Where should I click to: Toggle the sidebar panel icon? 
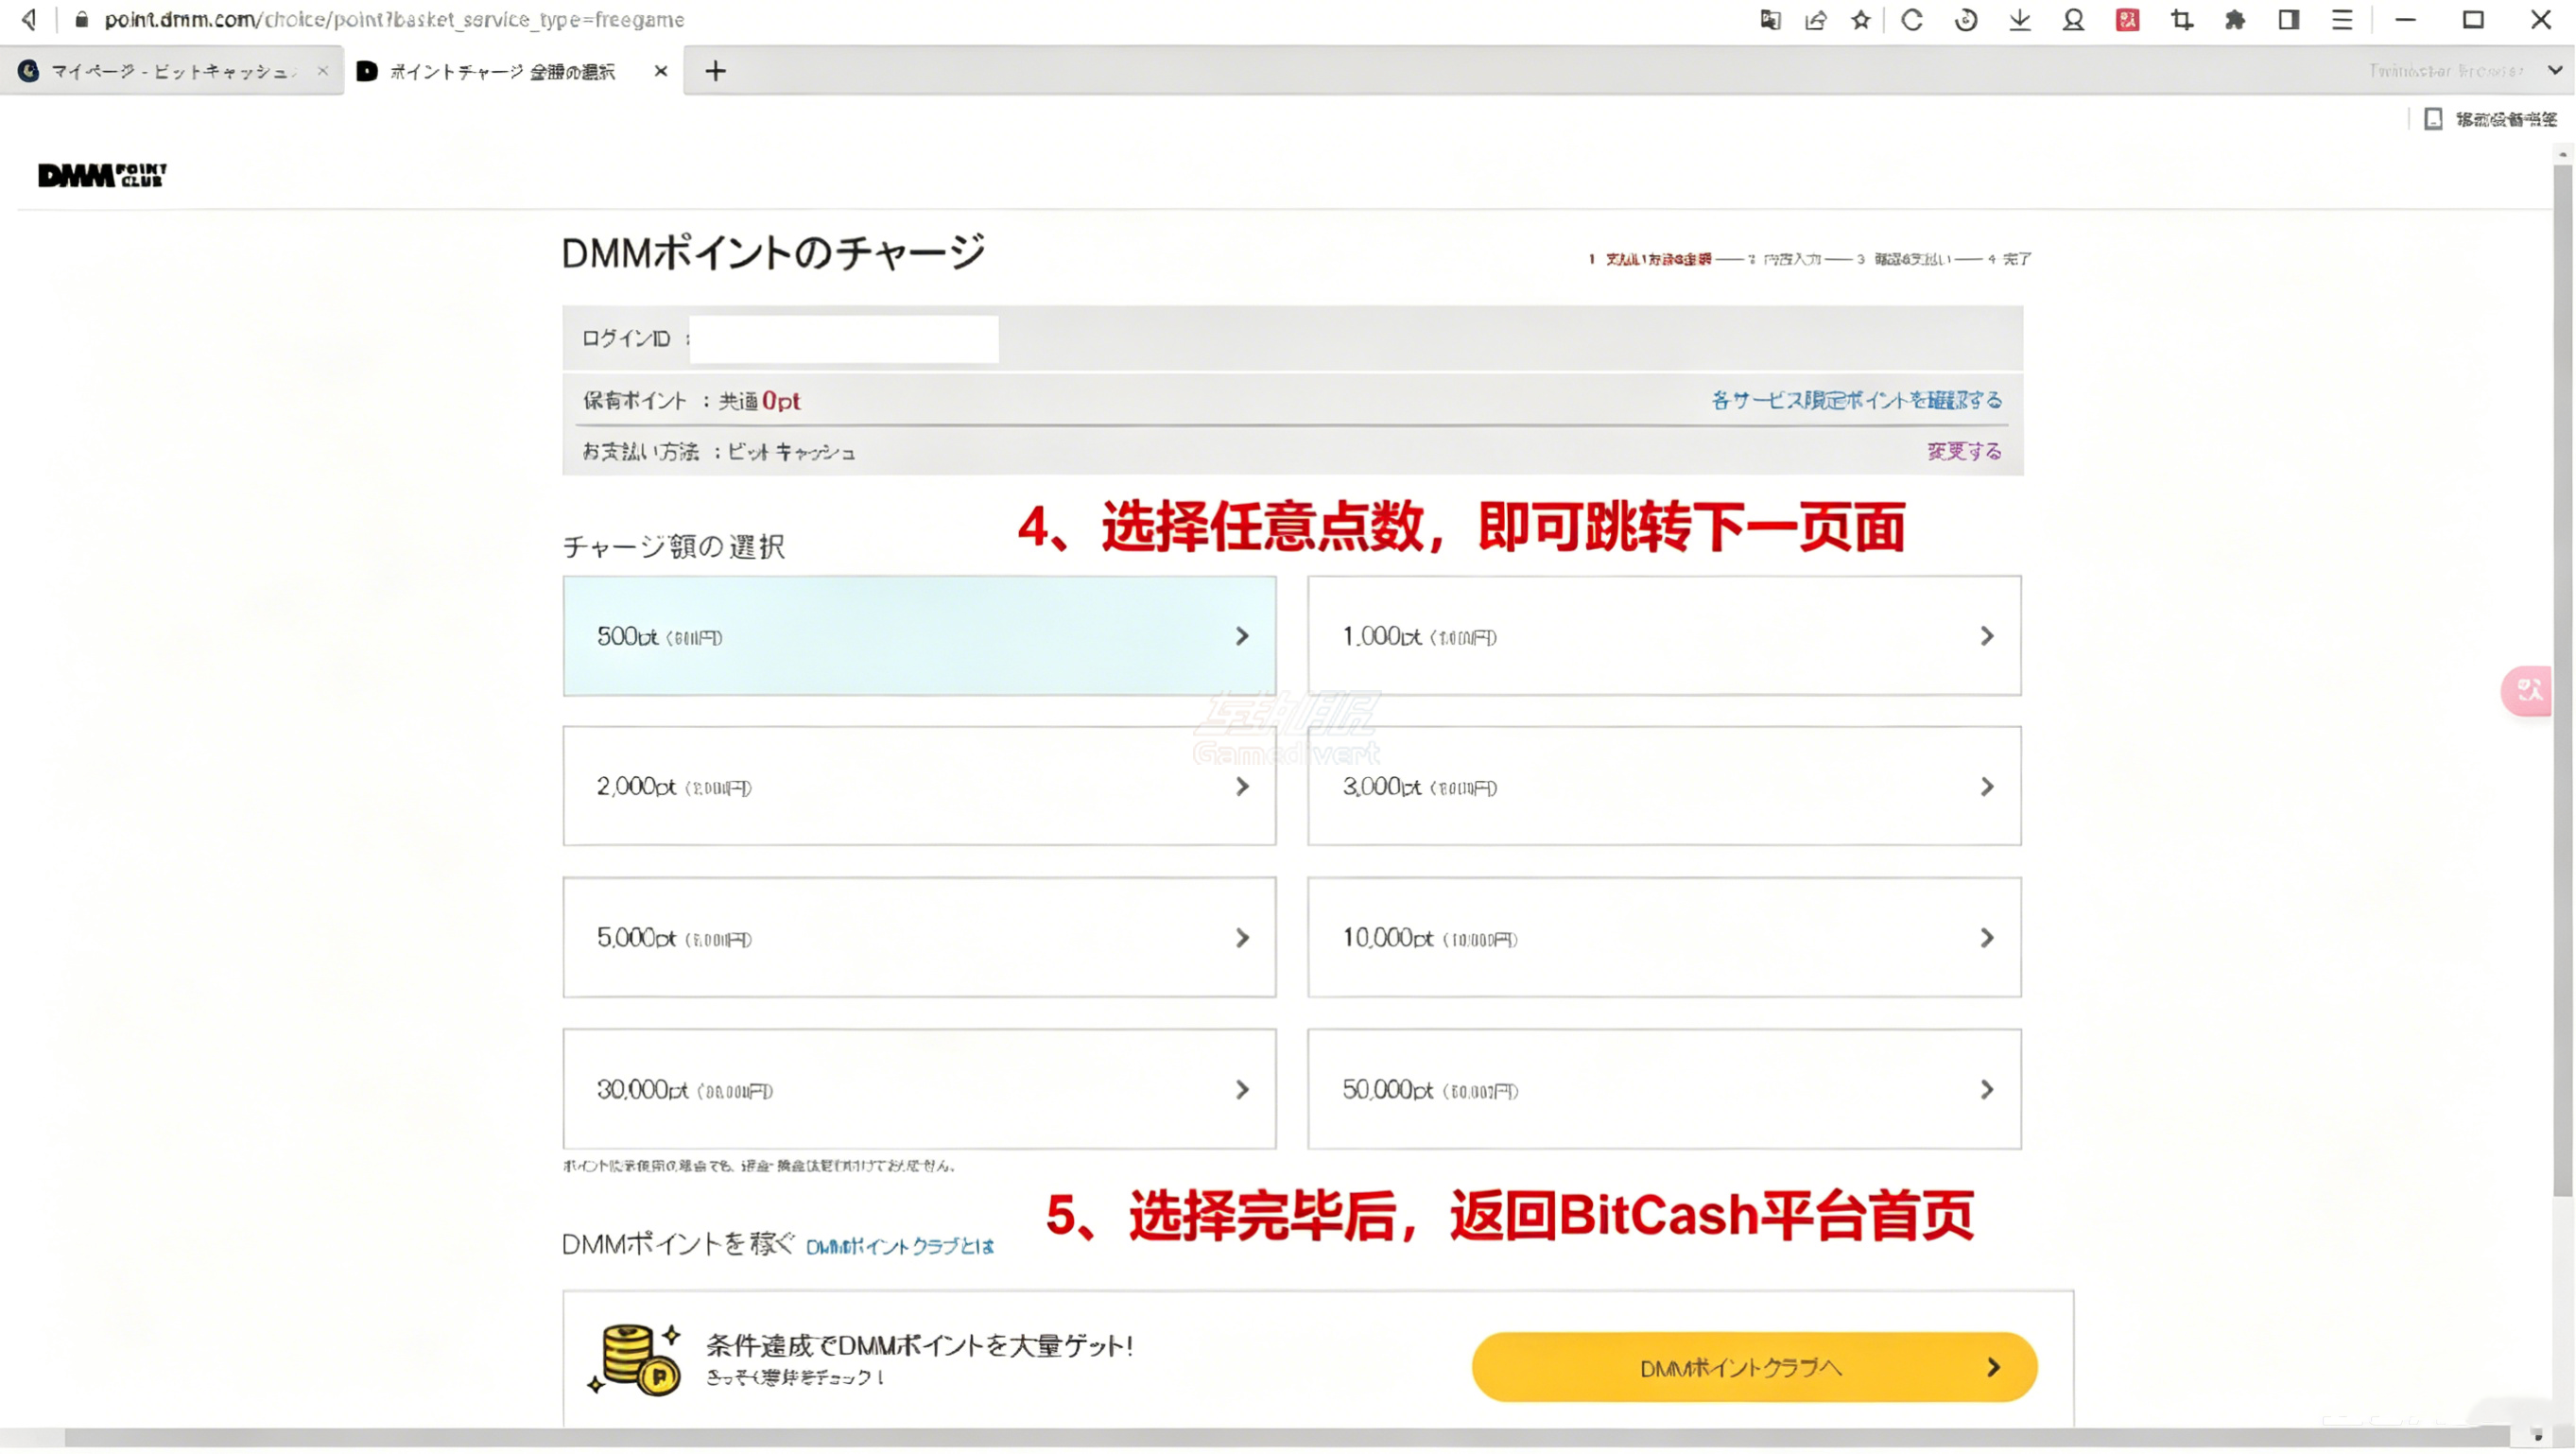[x=2289, y=19]
